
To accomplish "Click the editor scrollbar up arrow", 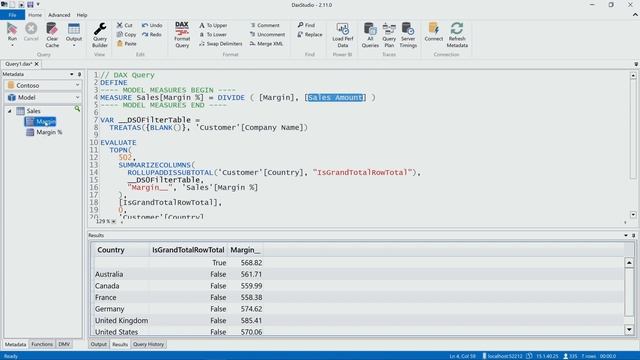I will 633,76.
